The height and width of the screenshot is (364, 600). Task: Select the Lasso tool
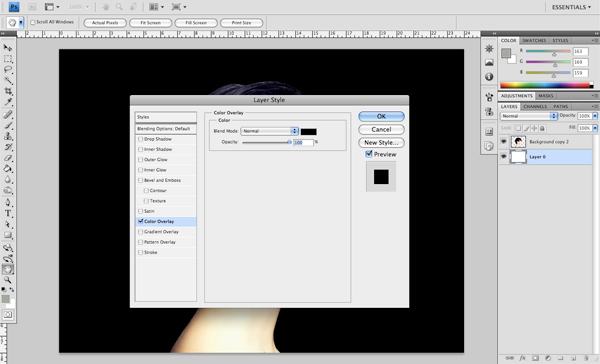[8, 70]
